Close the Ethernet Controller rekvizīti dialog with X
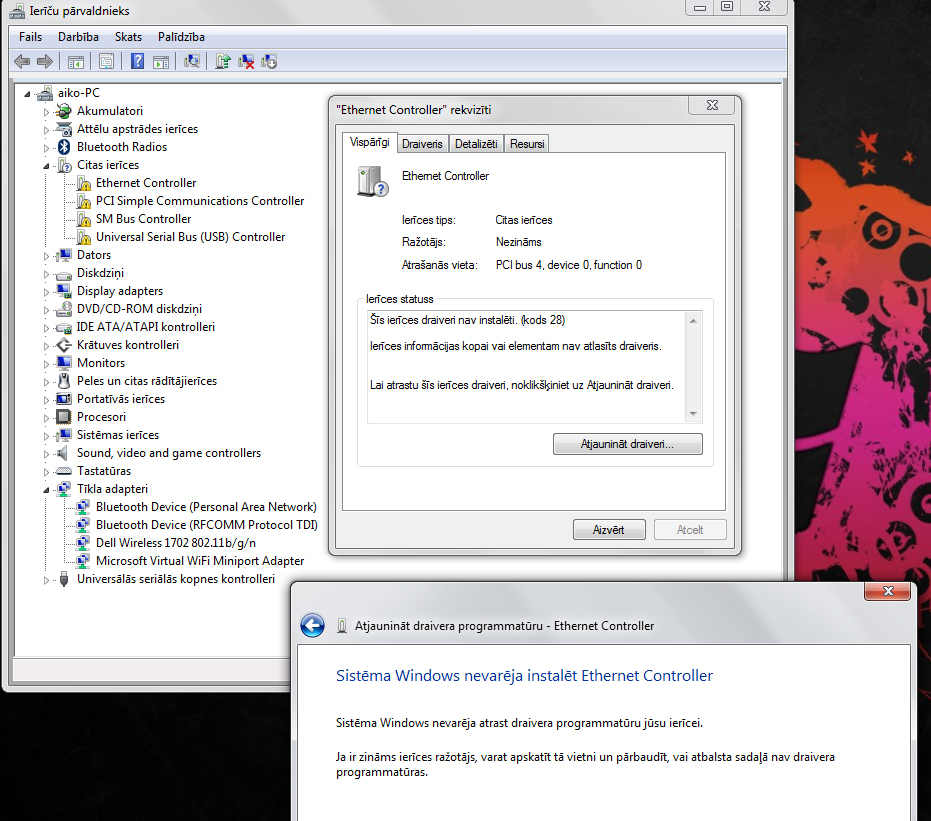The height and width of the screenshot is (821, 931). 712,105
